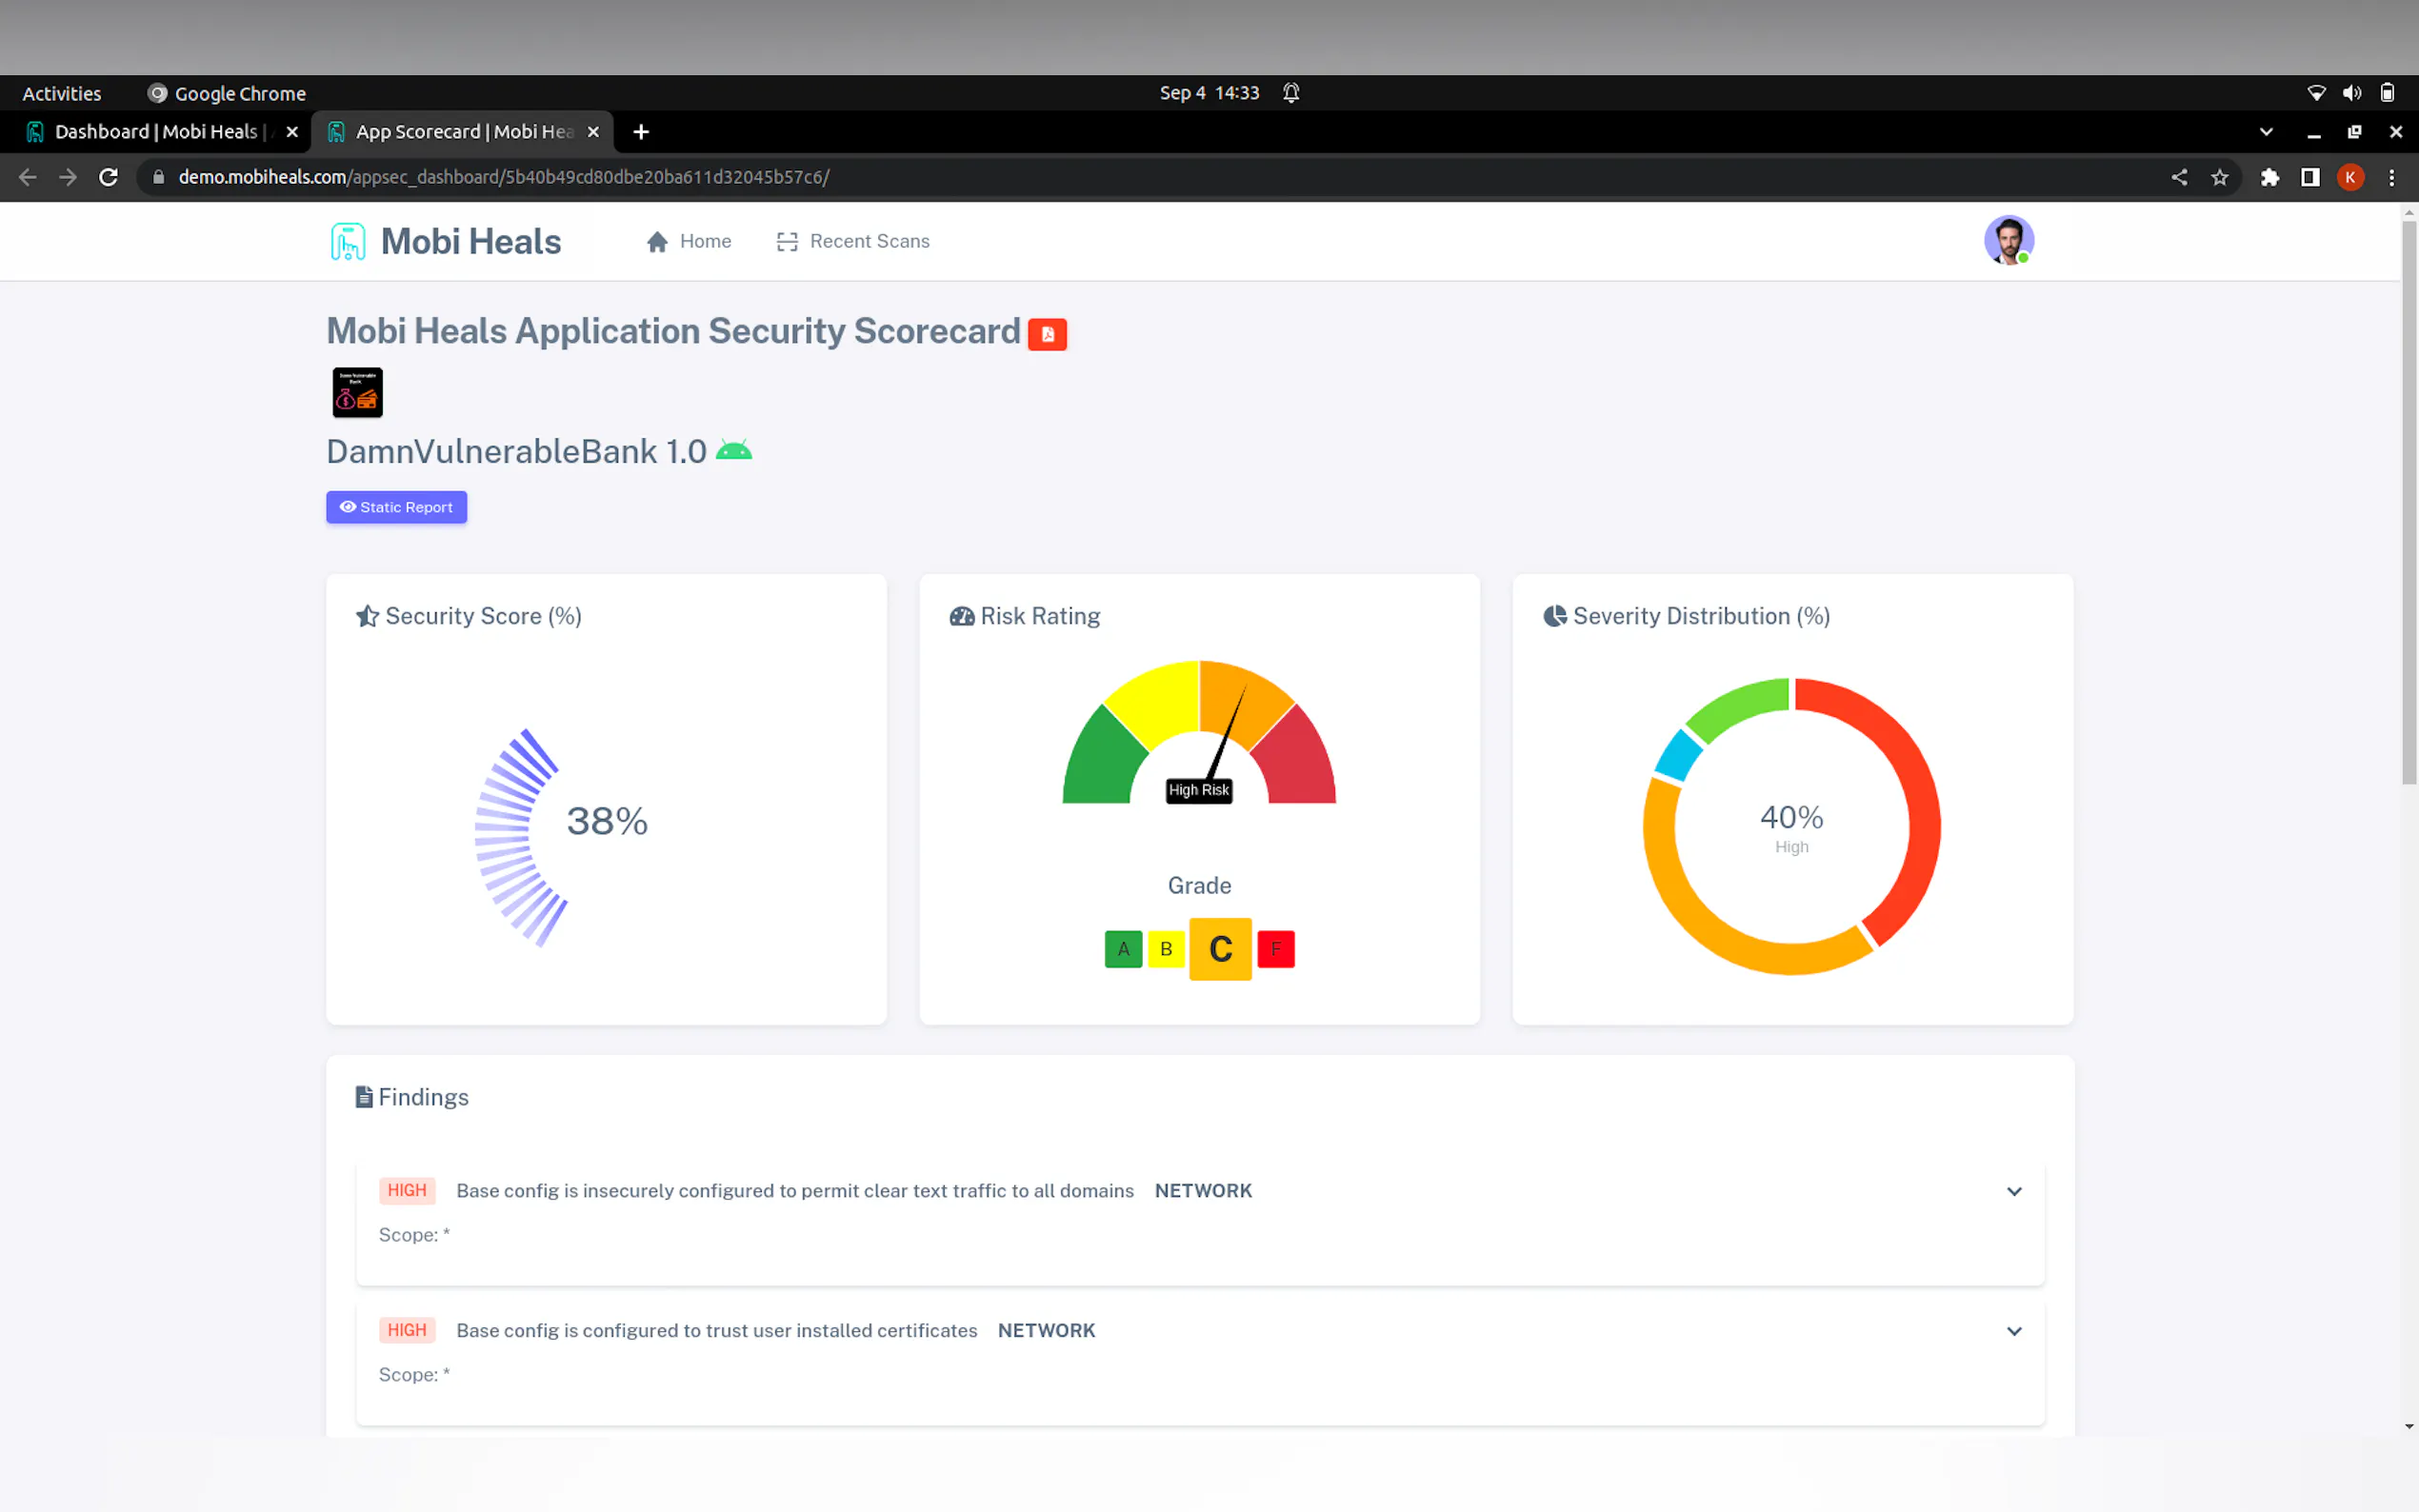Viewport: 2419px width, 1512px height.
Task: Open the Chrome three-dot menu
Action: coord(2392,177)
